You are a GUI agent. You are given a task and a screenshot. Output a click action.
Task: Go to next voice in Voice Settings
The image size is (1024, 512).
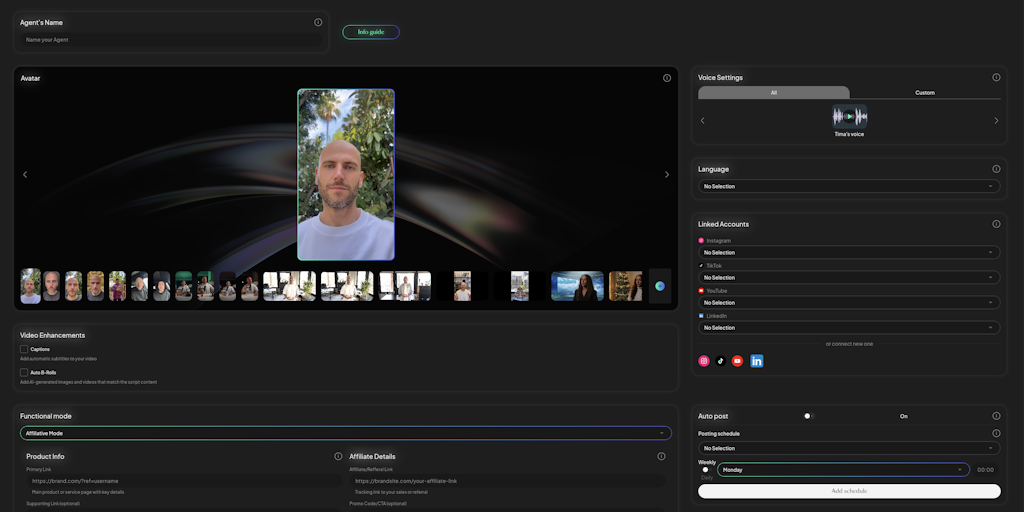(x=996, y=121)
